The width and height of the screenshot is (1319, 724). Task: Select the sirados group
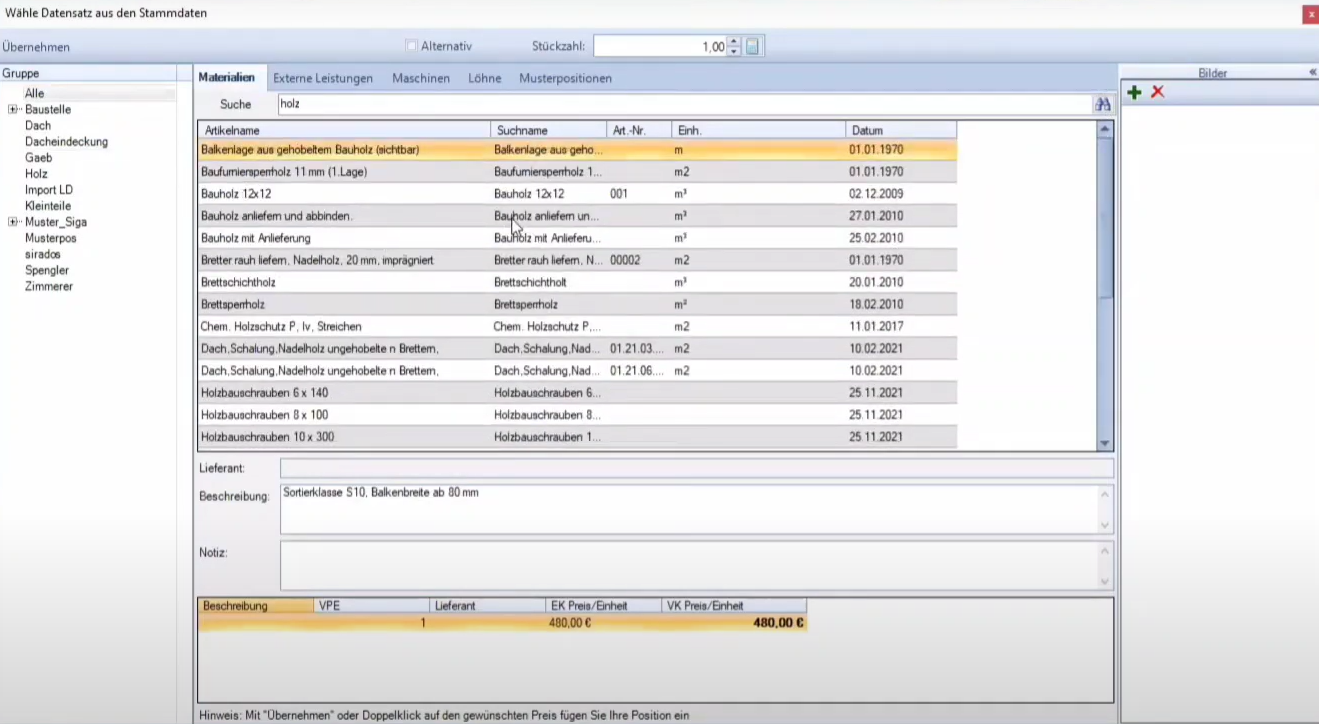43,254
